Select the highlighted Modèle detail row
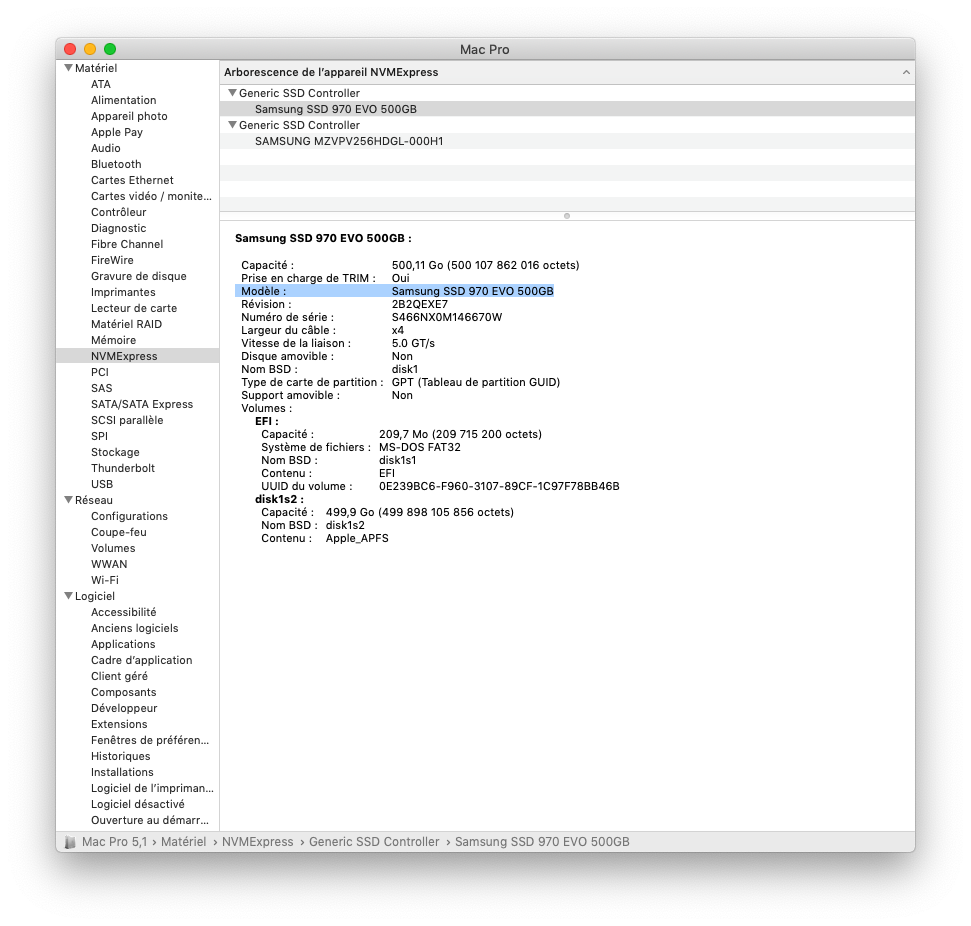Image resolution: width=971 pixels, height=926 pixels. pos(394,291)
